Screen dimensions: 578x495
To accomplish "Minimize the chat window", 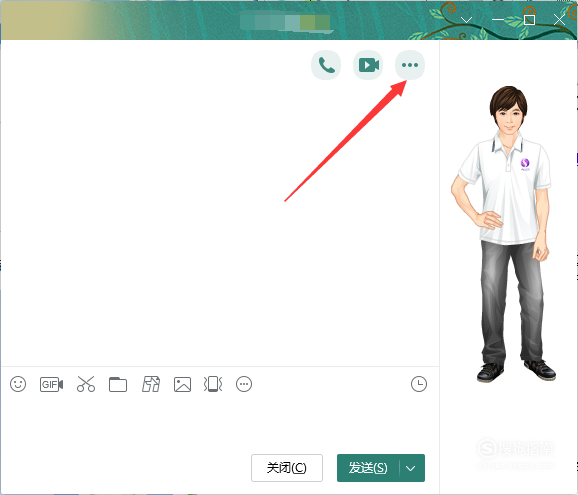I will click(498, 20).
